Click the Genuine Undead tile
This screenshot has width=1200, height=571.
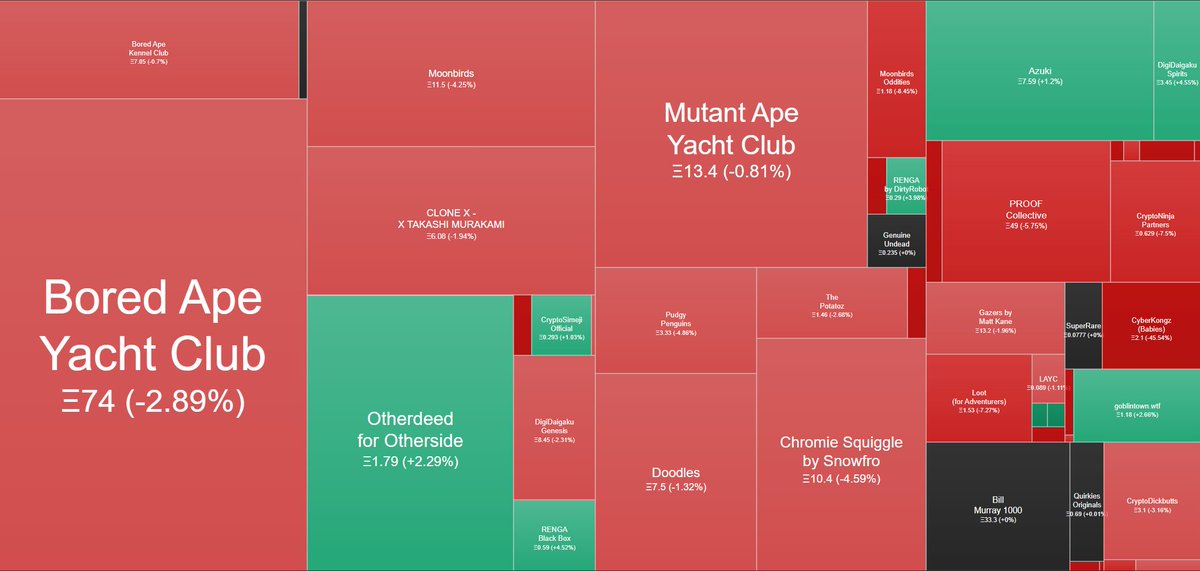[x=896, y=241]
